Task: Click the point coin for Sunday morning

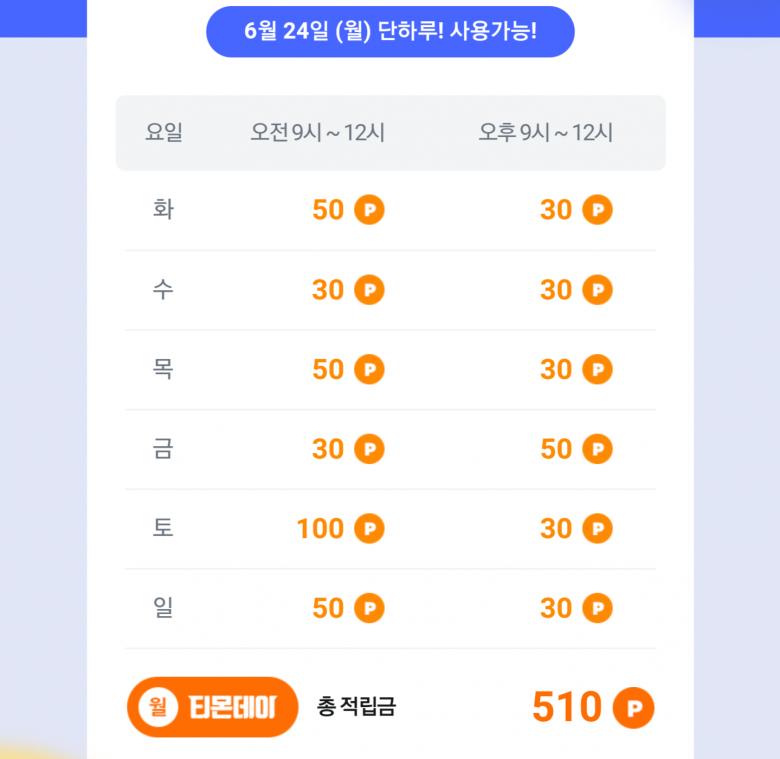Action: click(369, 608)
